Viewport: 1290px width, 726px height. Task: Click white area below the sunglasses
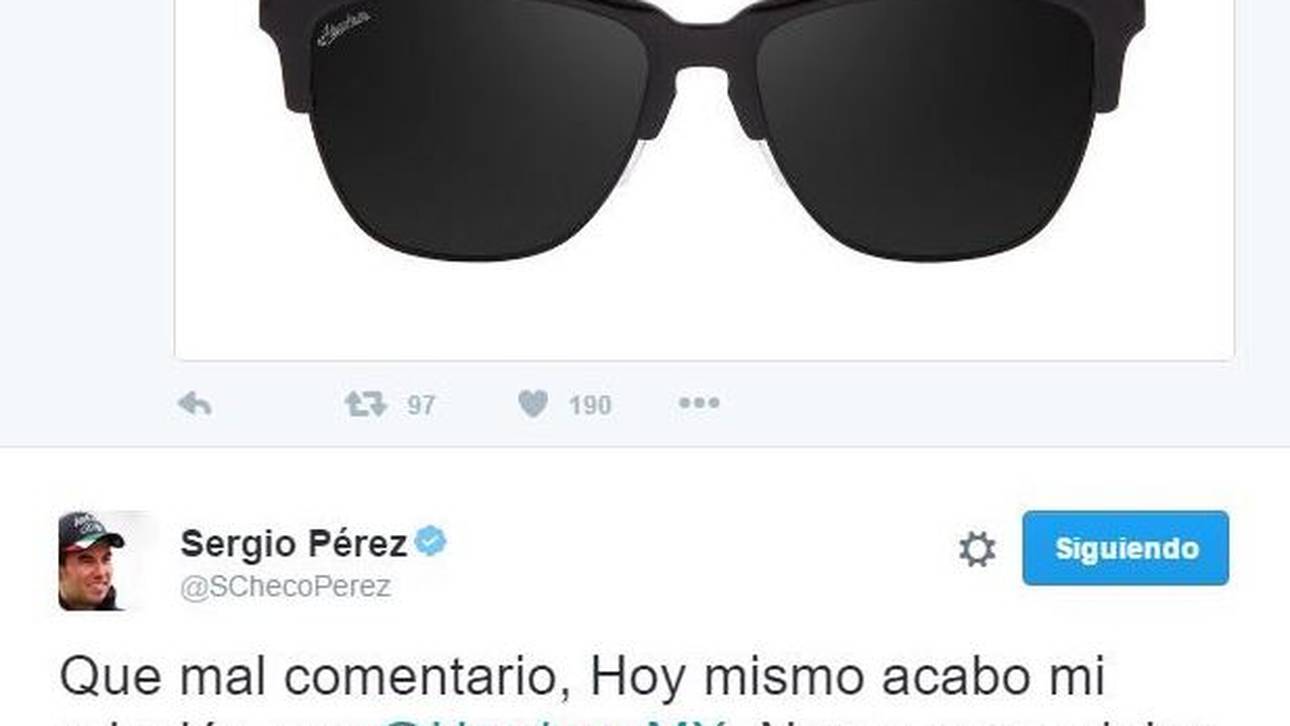pyautogui.click(x=704, y=310)
